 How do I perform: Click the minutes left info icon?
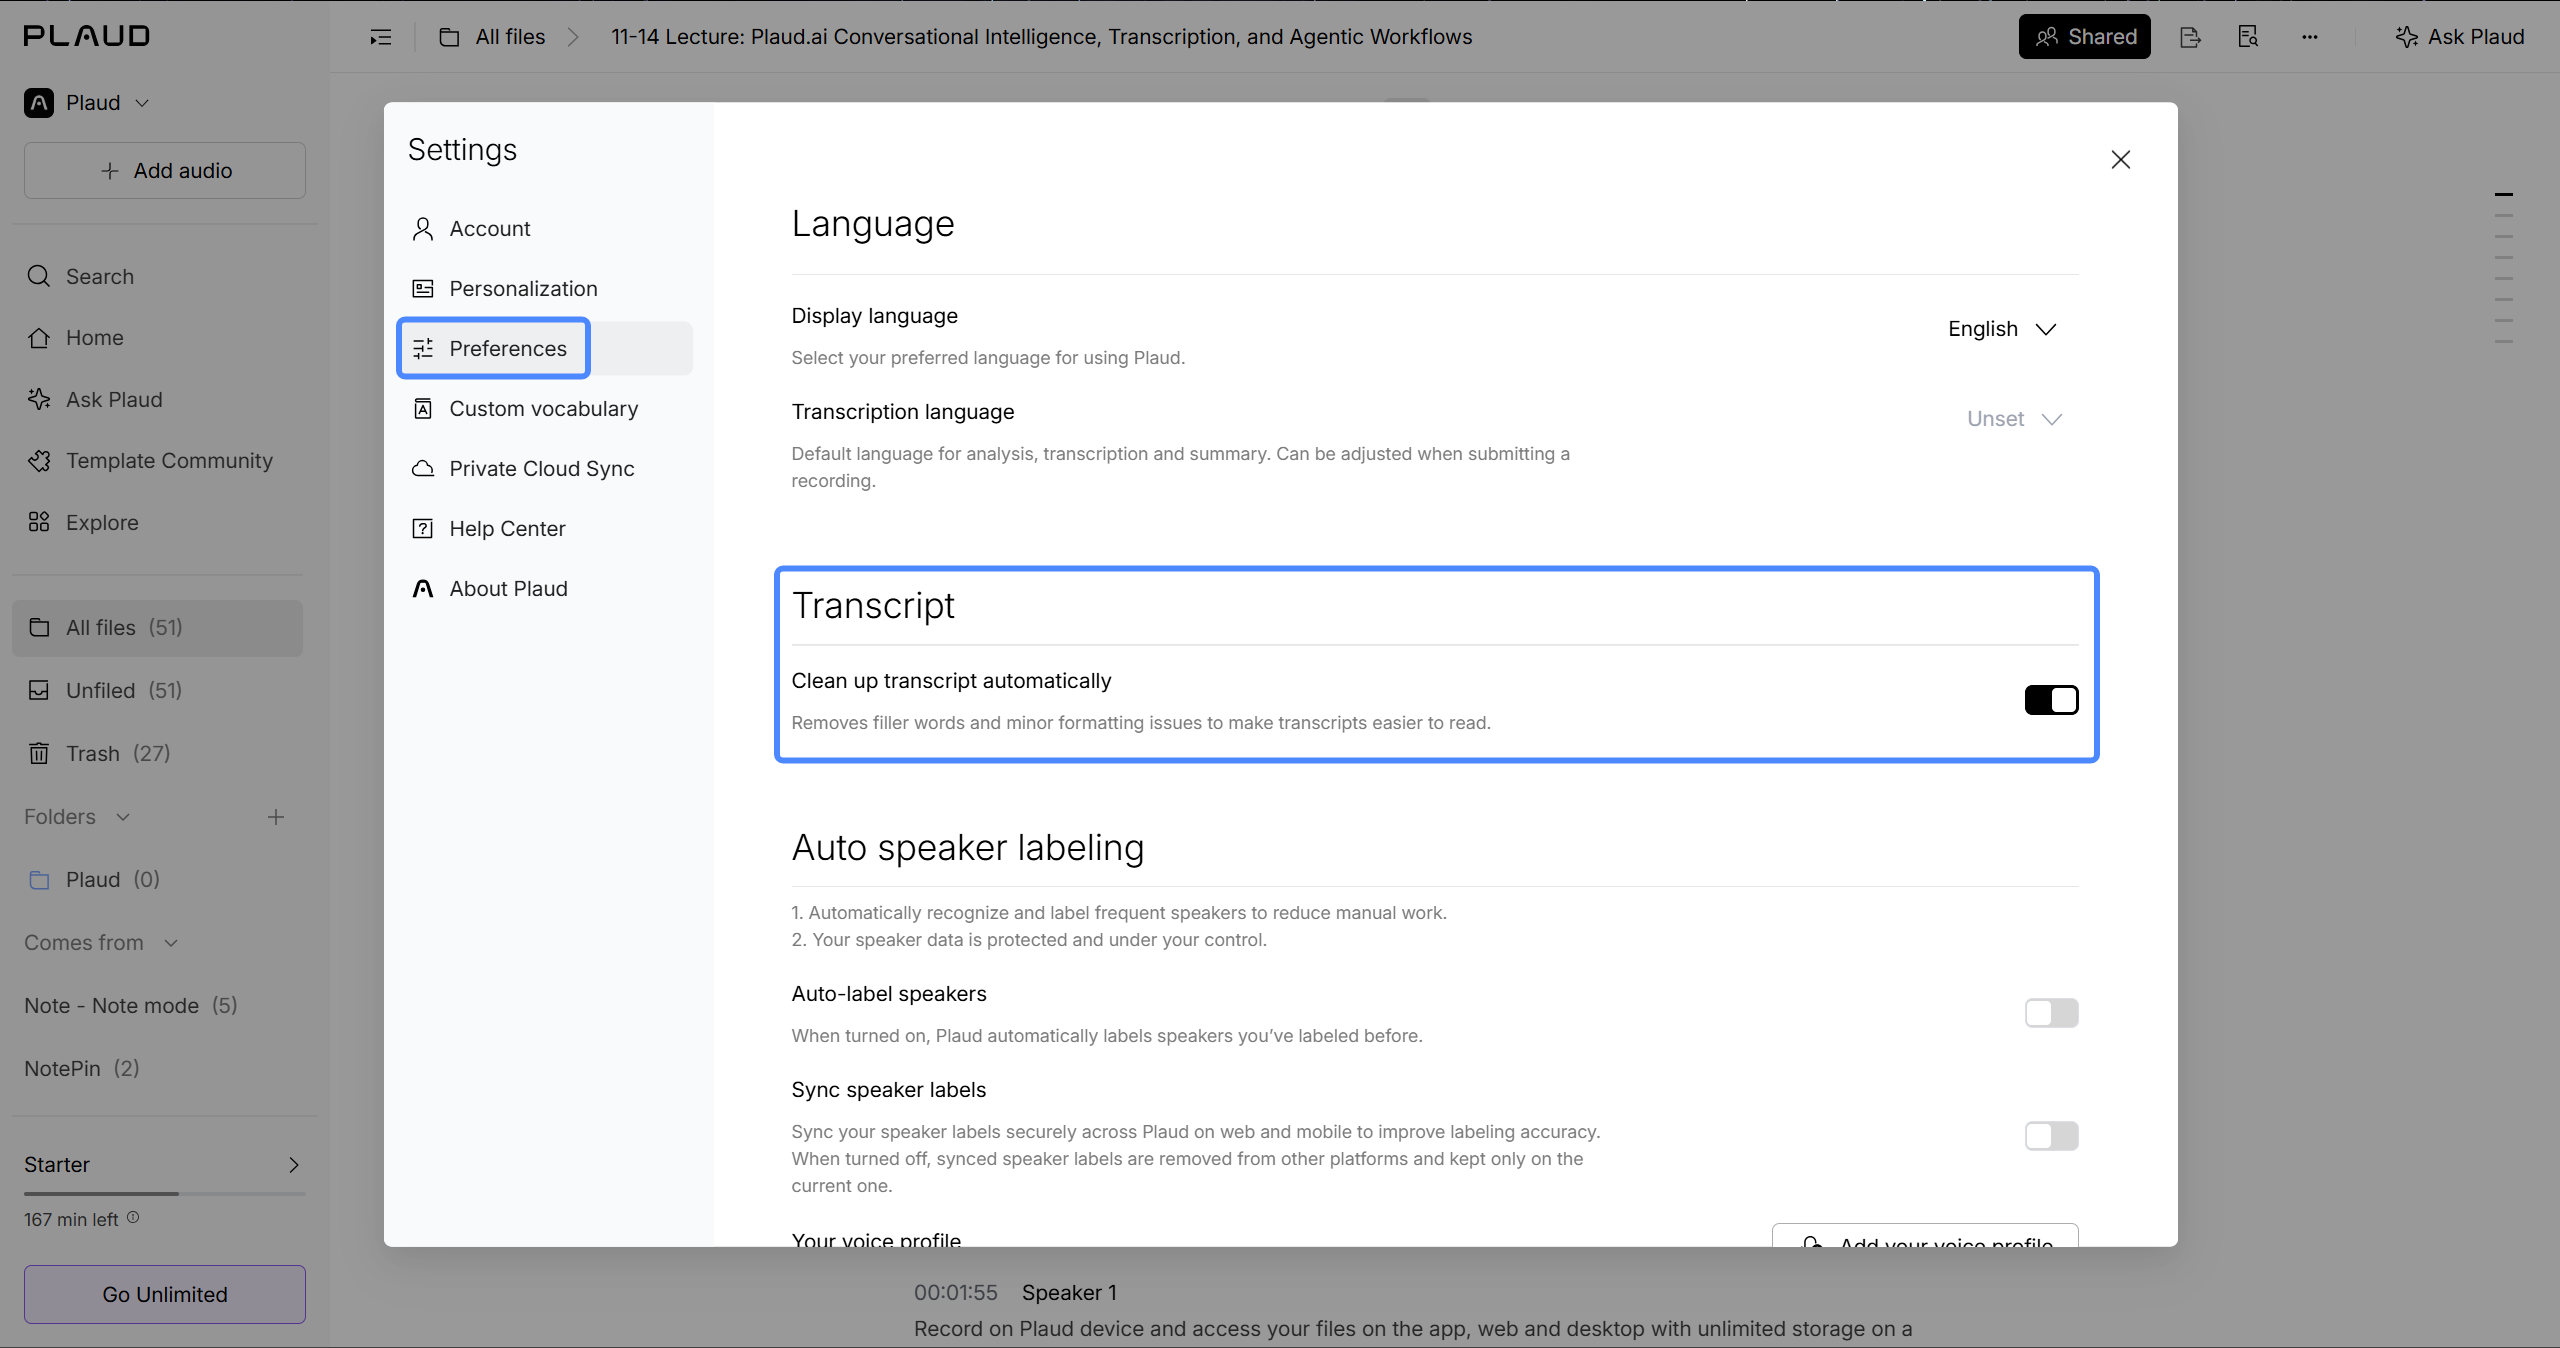pyautogui.click(x=133, y=1218)
